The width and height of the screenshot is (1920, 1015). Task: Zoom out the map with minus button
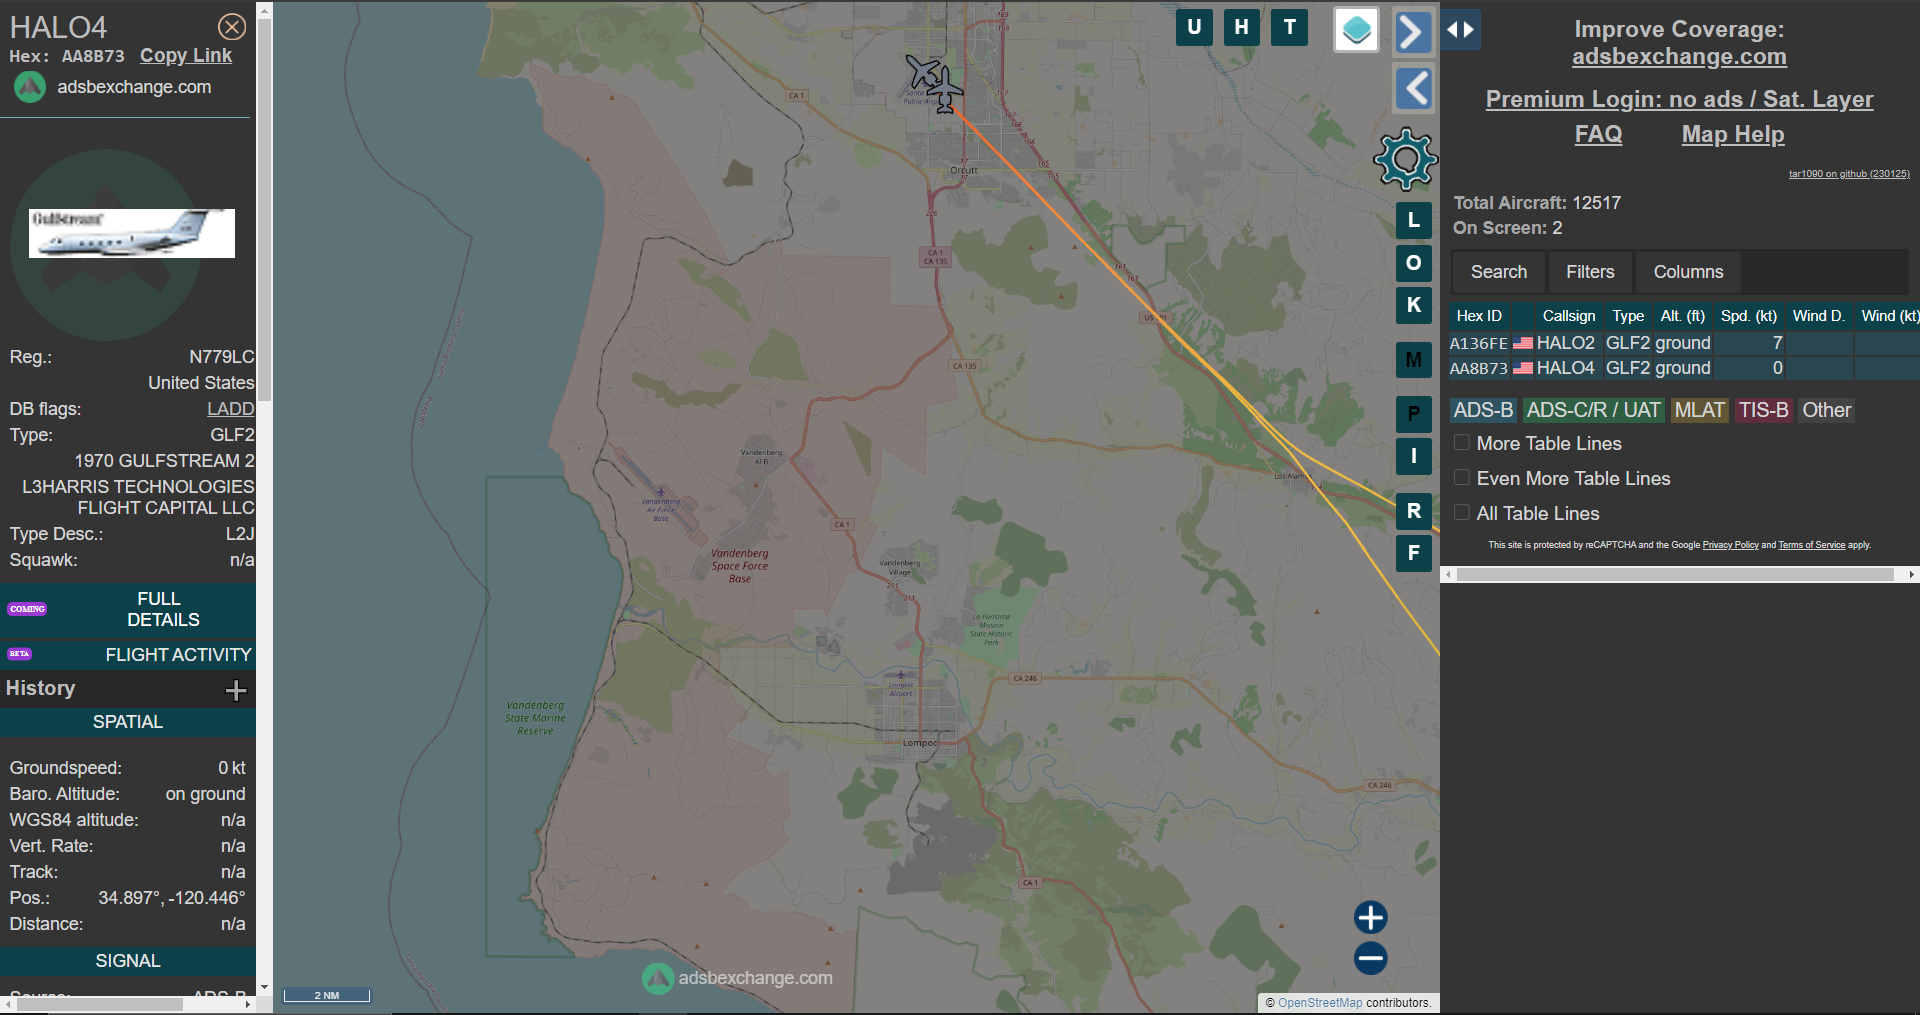1371,958
